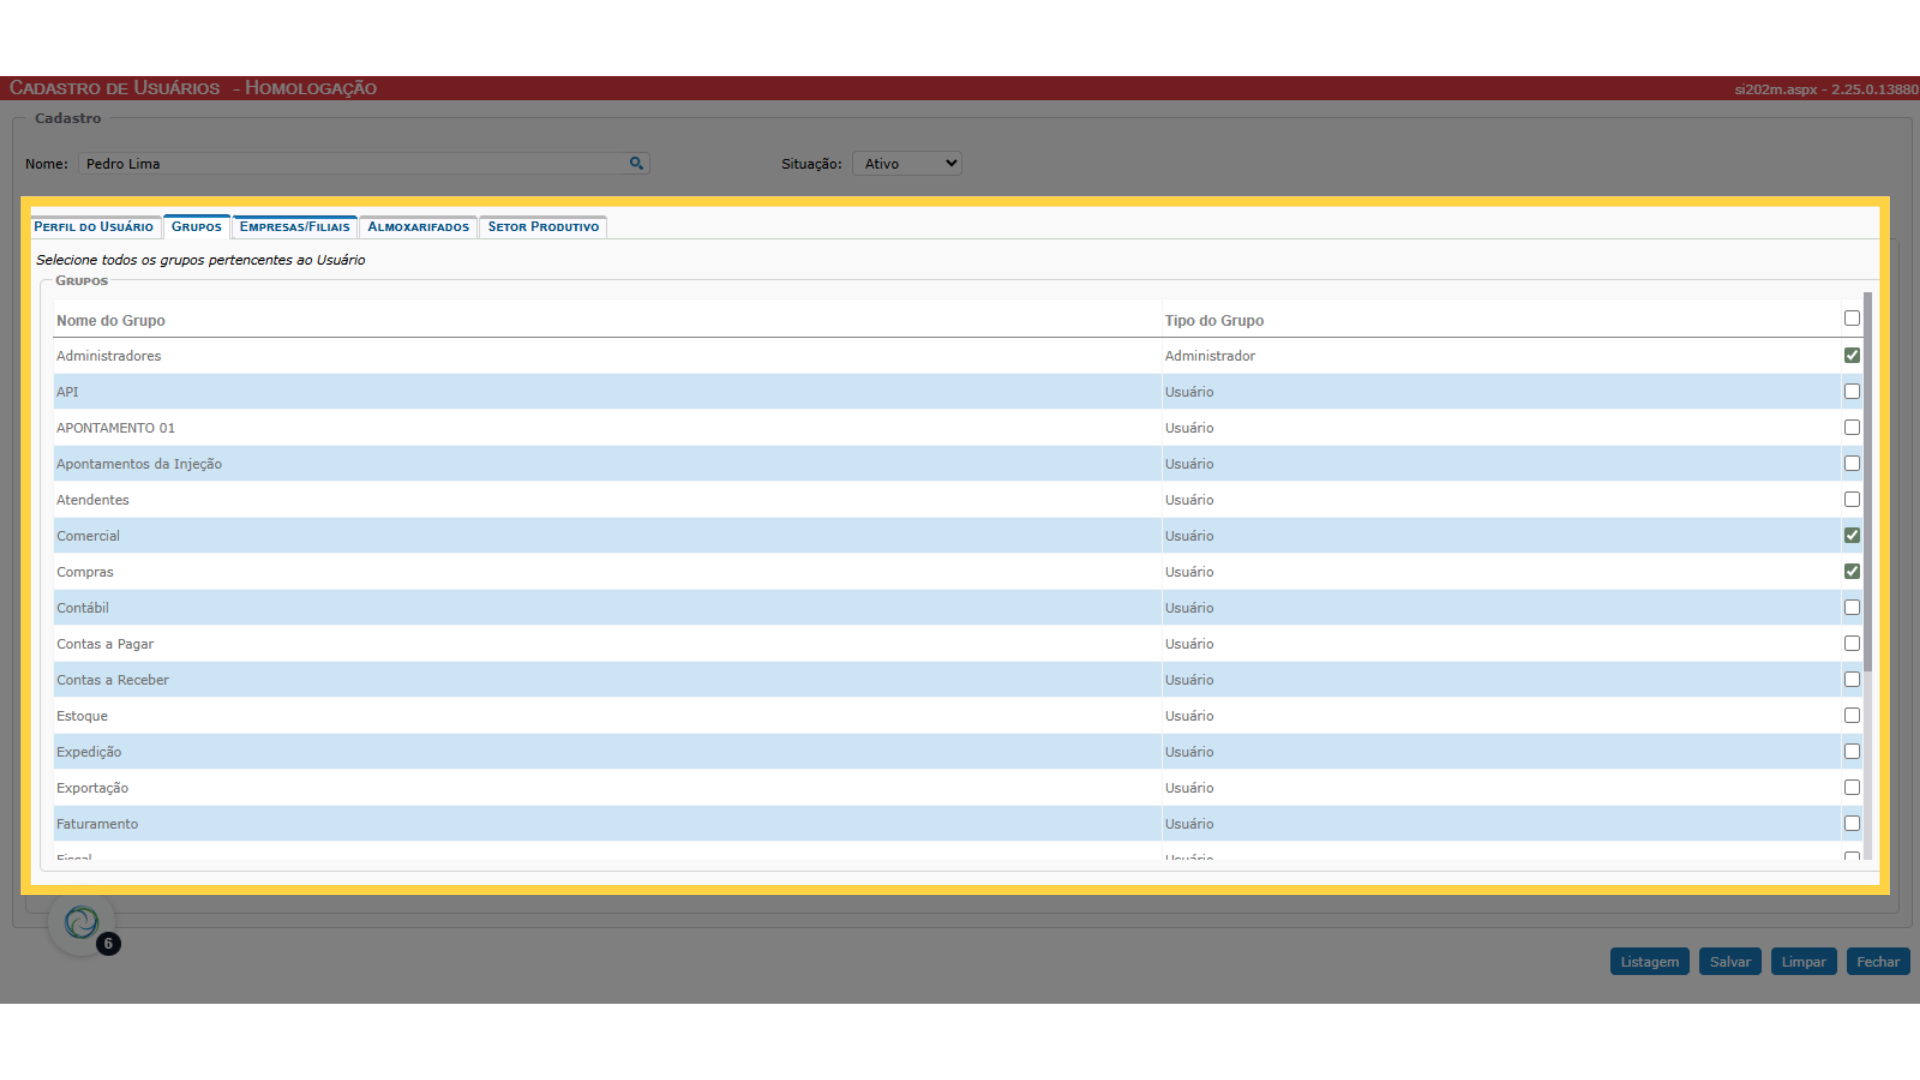This screenshot has width=1920, height=1080.
Task: Tick the Estoque group checkbox
Action: click(x=1852, y=715)
